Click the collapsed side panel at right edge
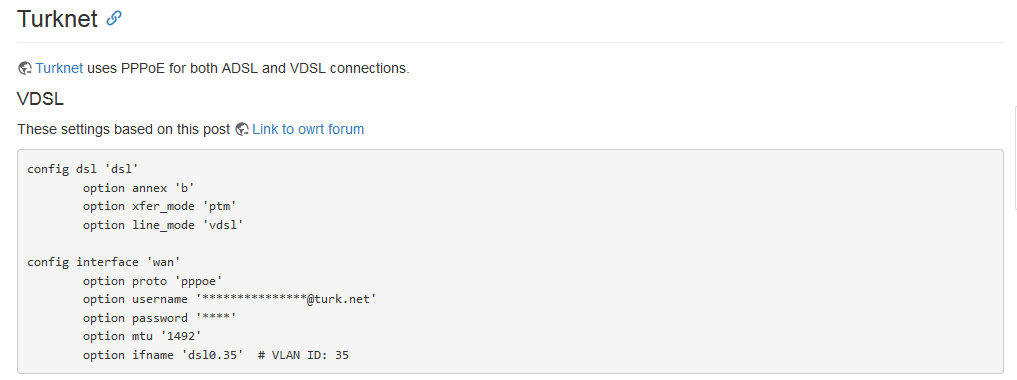Viewport: 1017px width, 380px height. [1014, 158]
